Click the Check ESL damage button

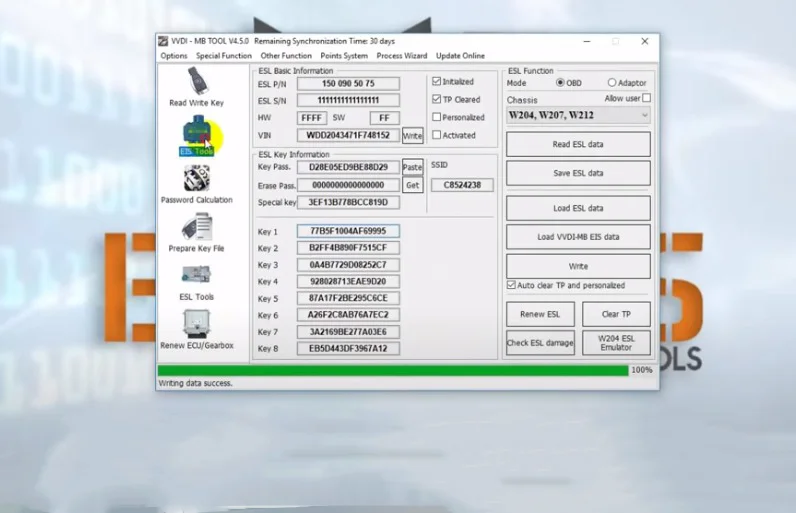point(540,343)
